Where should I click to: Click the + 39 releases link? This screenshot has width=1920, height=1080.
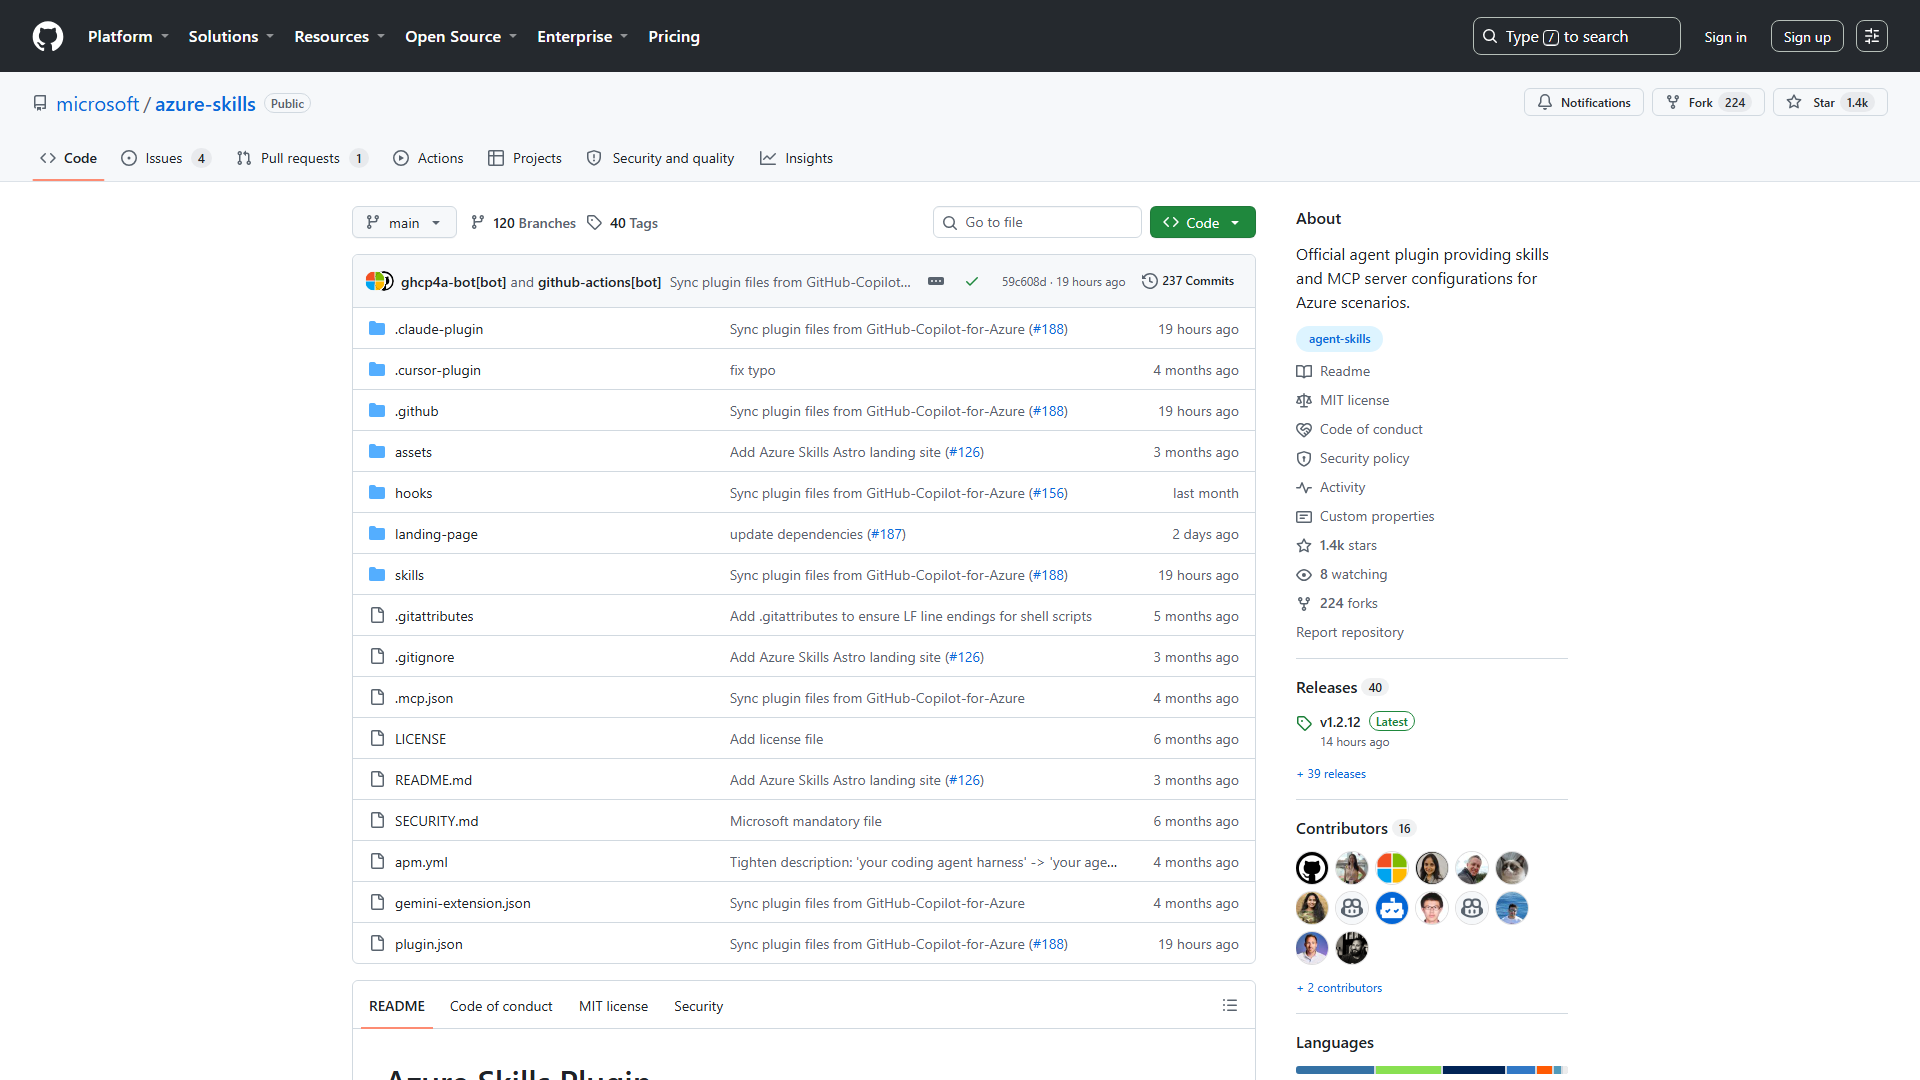(1331, 774)
